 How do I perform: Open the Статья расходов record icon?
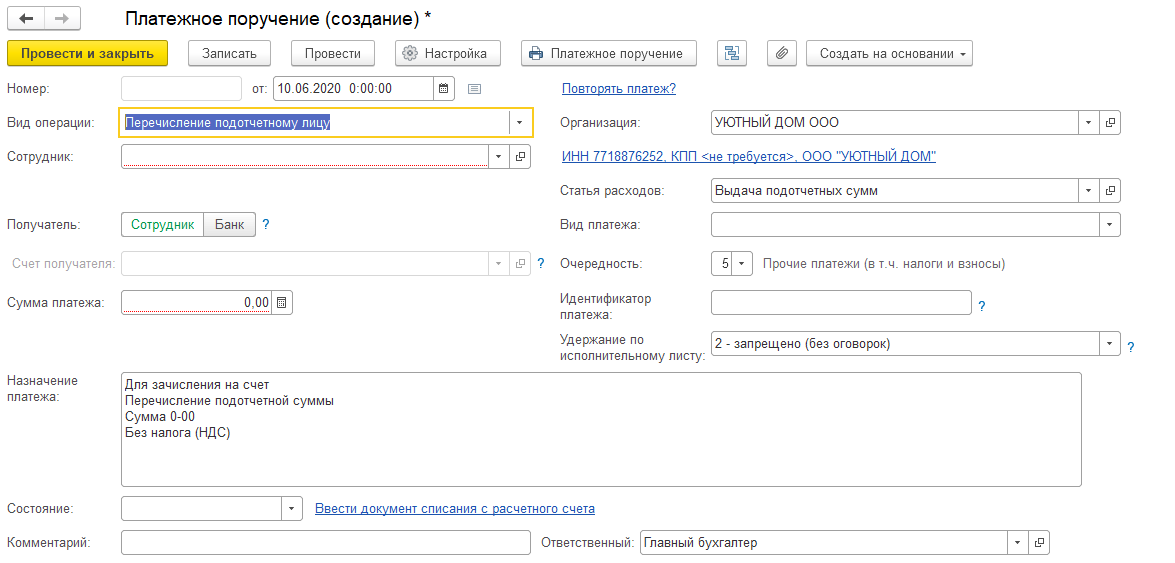pos(1111,190)
